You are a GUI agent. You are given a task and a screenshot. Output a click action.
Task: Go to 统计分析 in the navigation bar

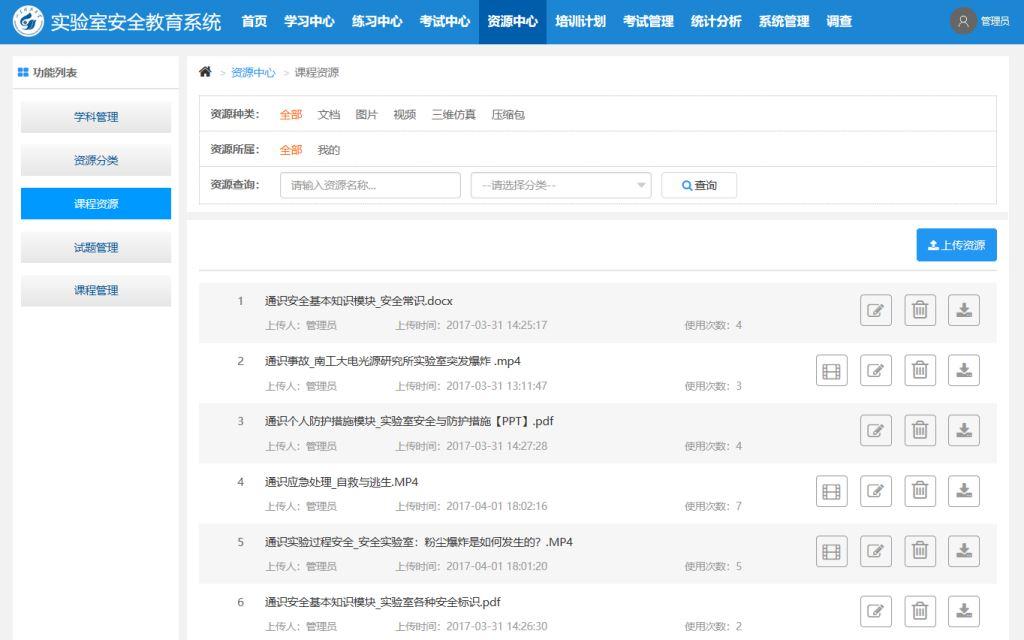716,21
